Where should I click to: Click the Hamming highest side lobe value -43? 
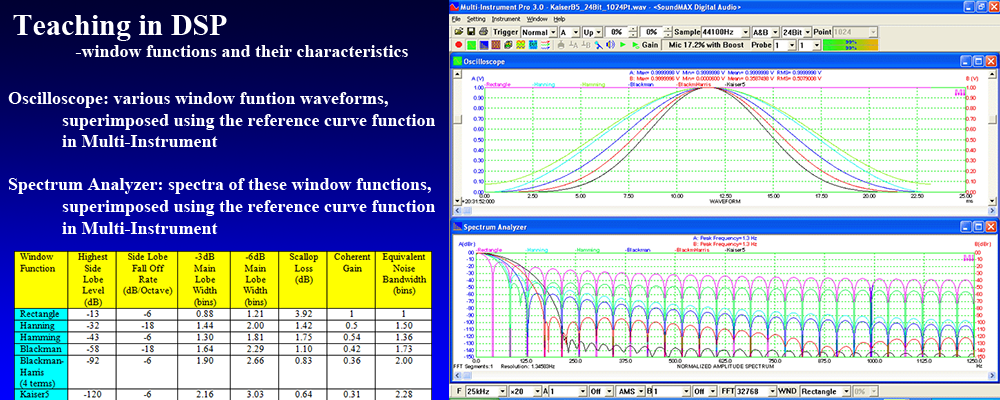click(x=90, y=335)
